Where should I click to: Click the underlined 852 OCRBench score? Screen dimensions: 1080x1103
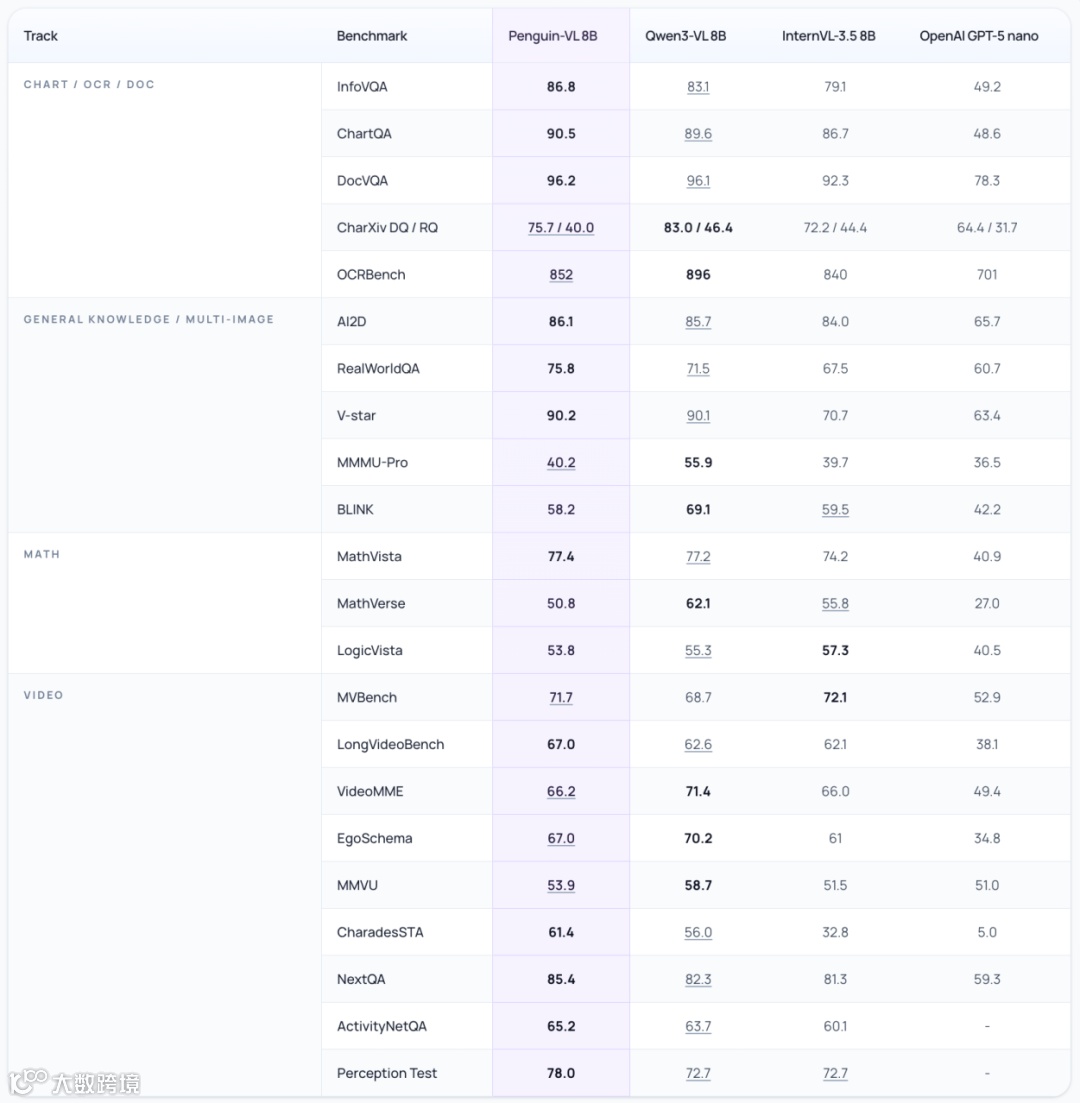pyautogui.click(x=561, y=275)
